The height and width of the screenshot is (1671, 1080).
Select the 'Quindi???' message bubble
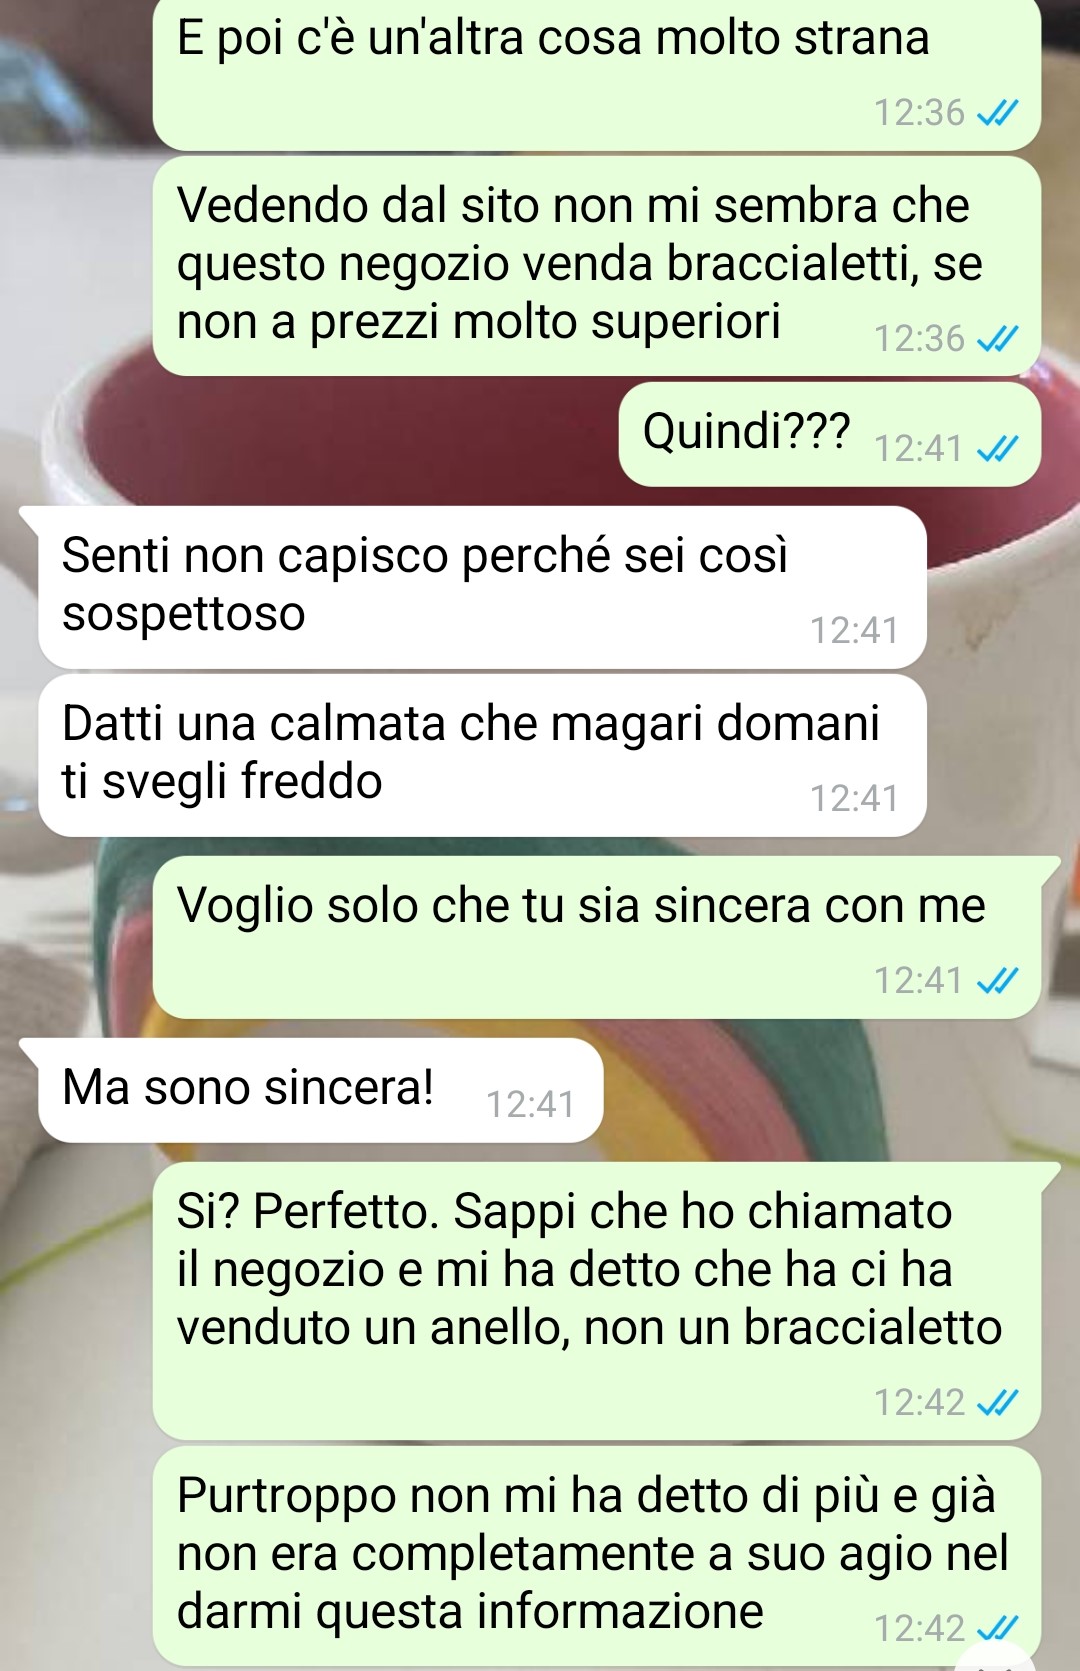point(830,435)
